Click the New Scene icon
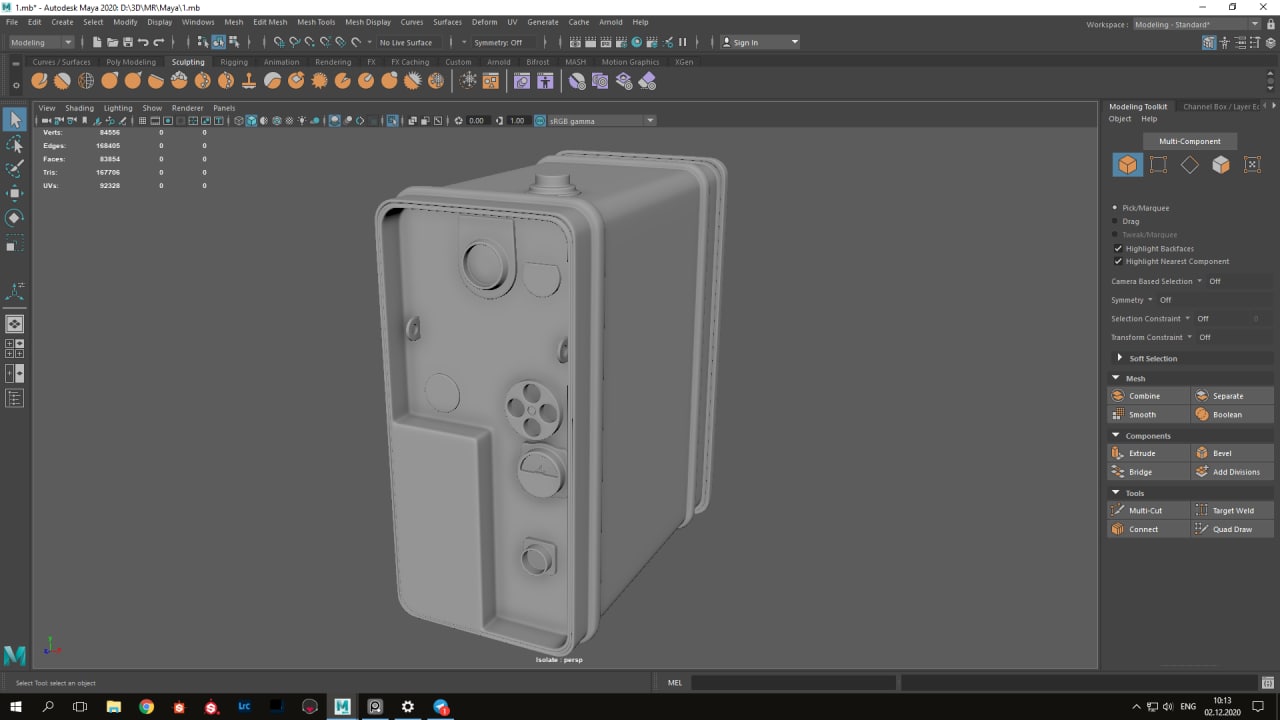 97,42
